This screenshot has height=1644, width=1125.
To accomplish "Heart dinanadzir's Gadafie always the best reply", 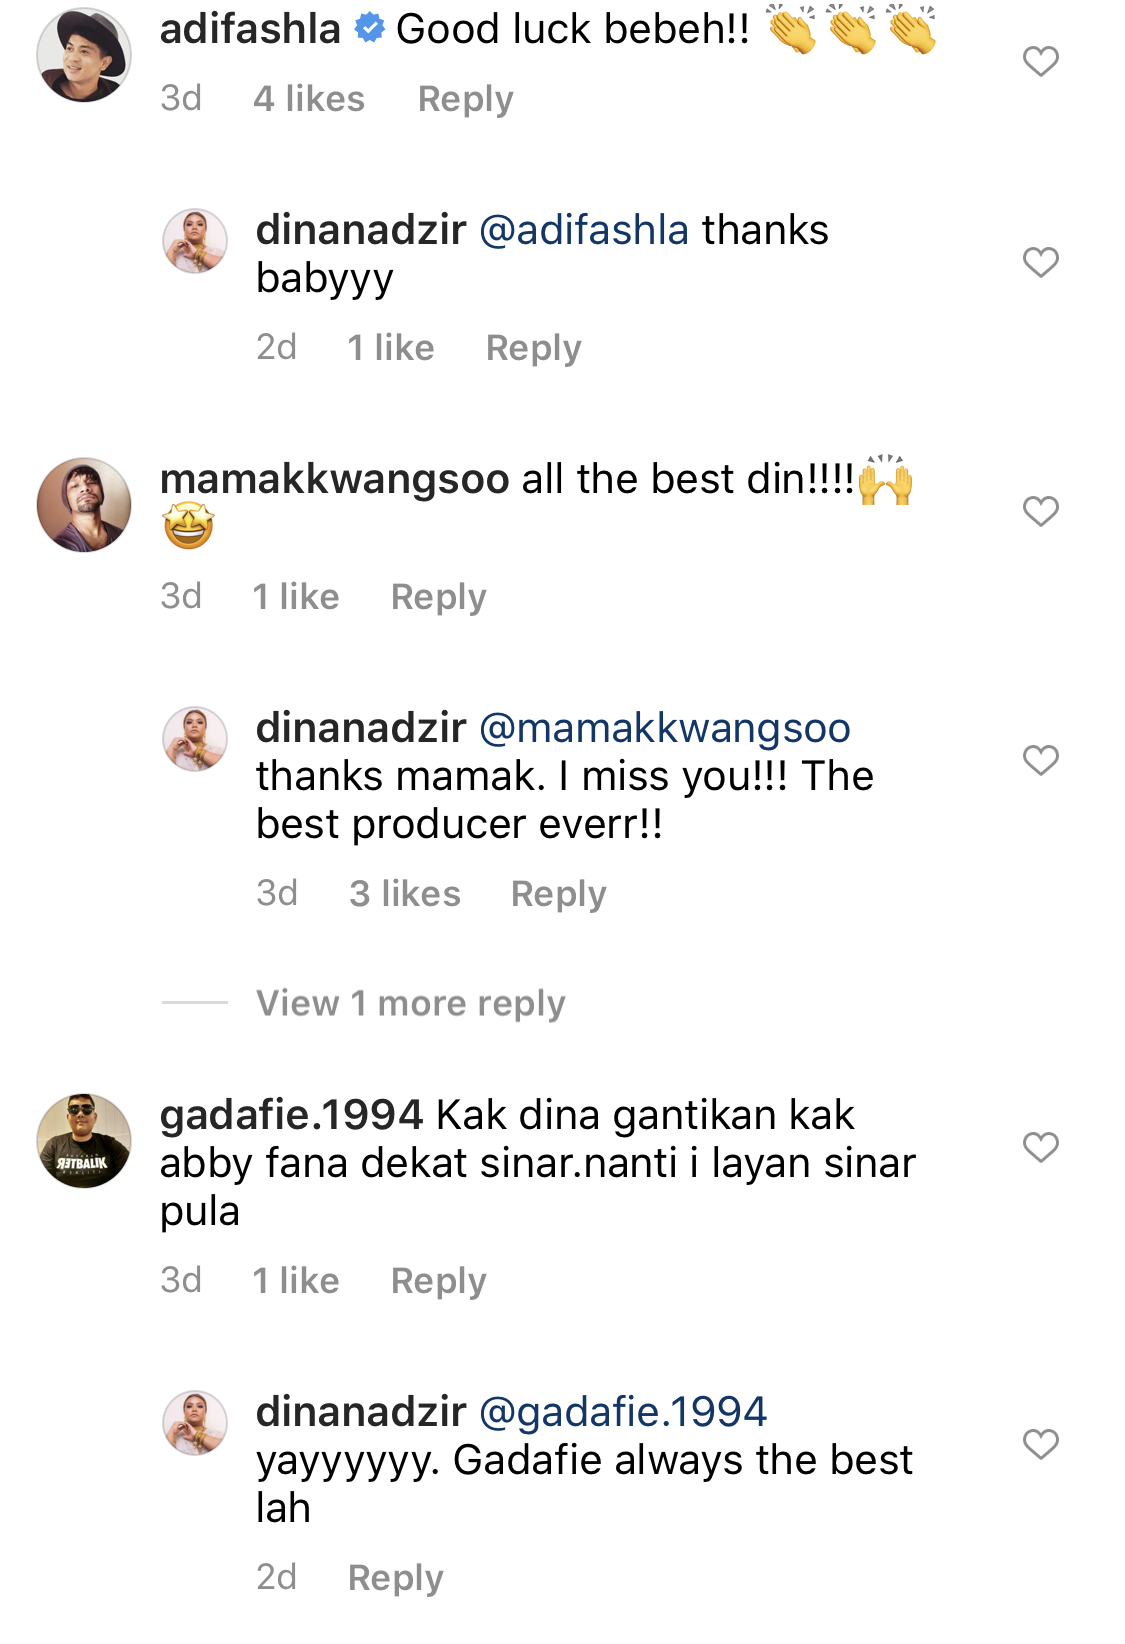I will (1040, 1445).
